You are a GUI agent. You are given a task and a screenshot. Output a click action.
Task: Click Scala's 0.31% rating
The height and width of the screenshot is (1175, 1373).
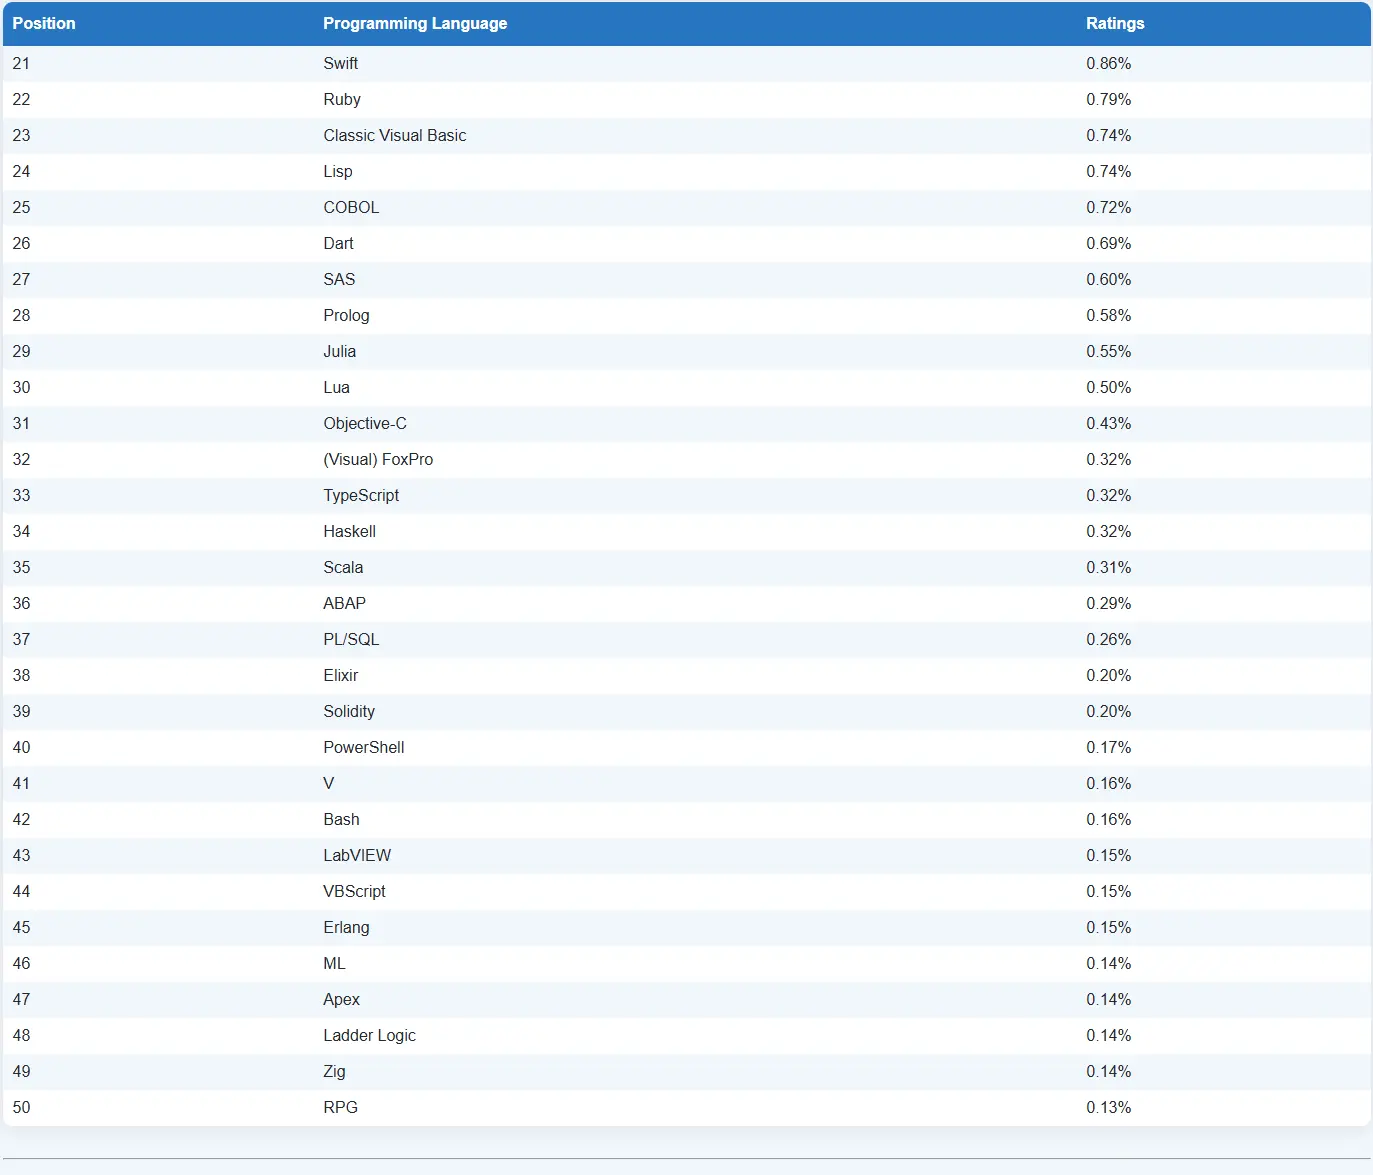tap(1109, 567)
